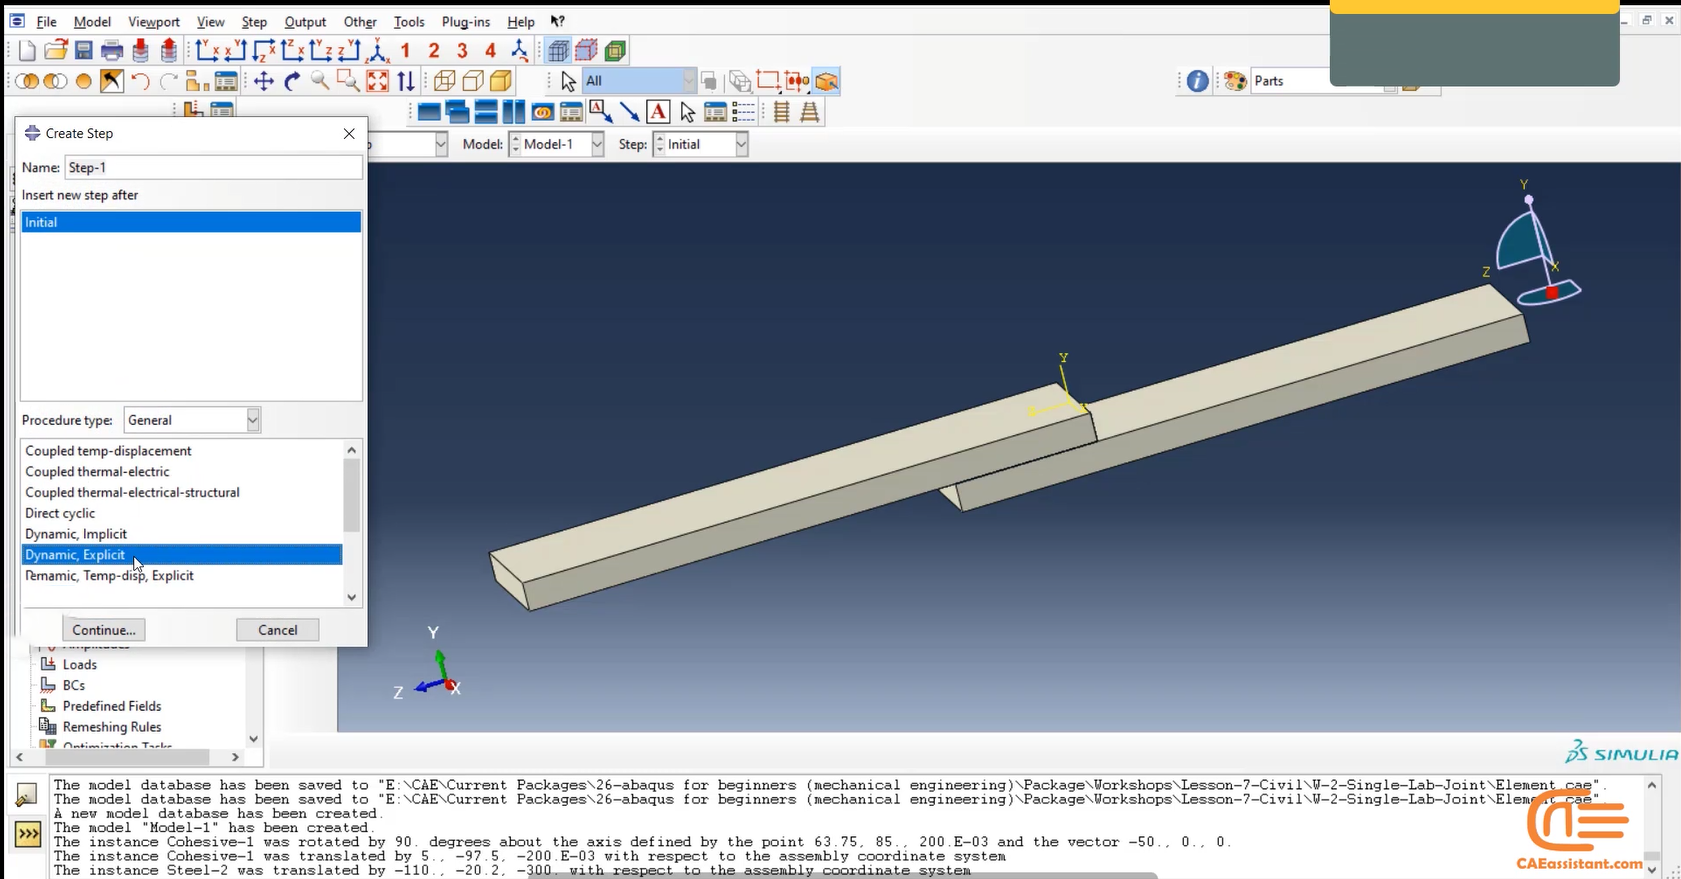Open the Step menu
The width and height of the screenshot is (1681, 879).
254,22
